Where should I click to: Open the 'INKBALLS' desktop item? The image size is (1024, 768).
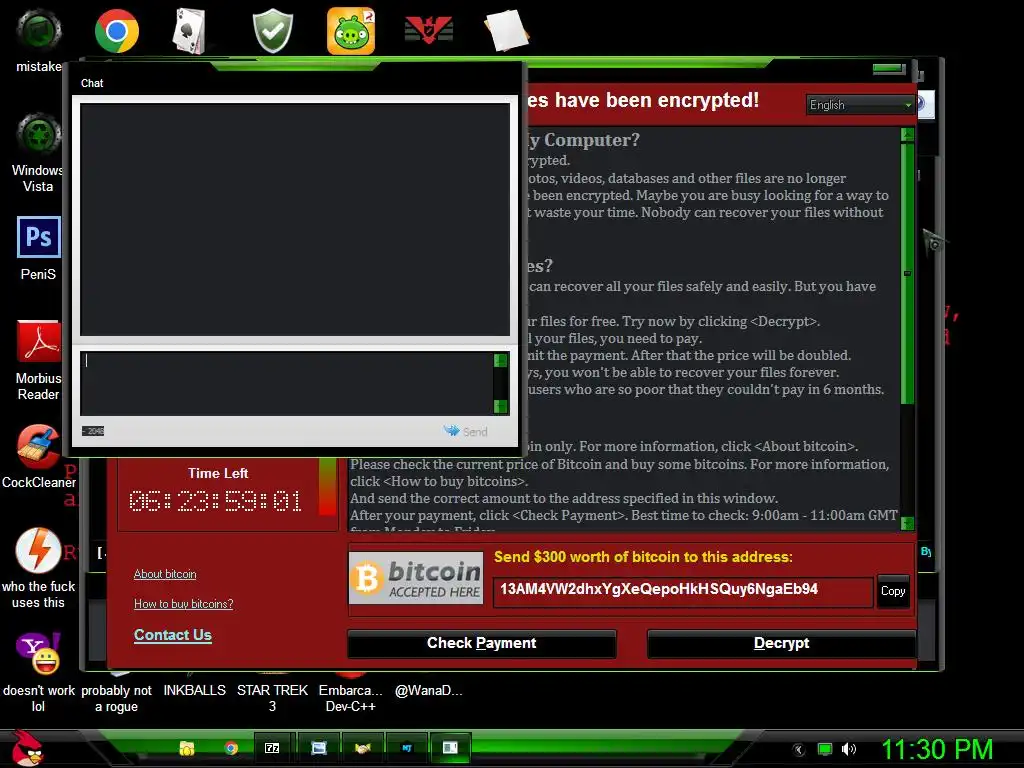click(x=195, y=690)
